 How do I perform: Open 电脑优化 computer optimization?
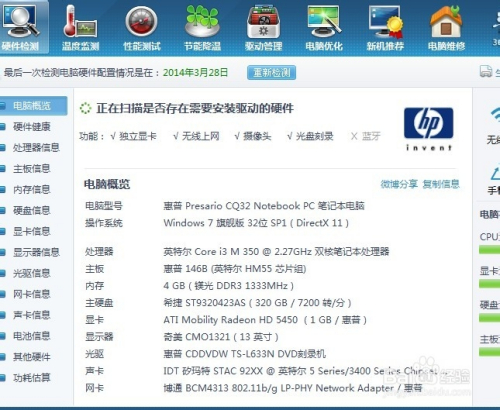point(324,27)
